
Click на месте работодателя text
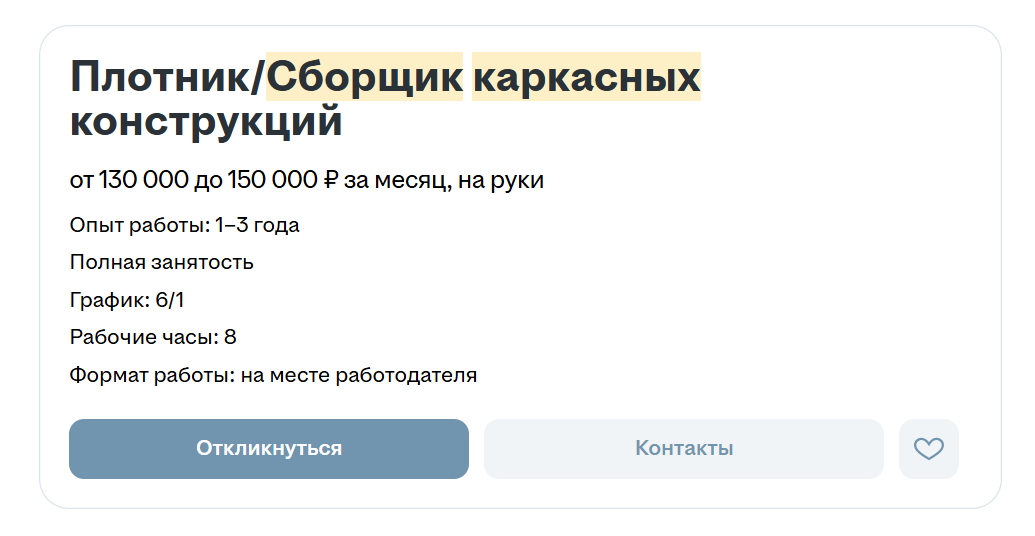pyautogui.click(x=358, y=375)
